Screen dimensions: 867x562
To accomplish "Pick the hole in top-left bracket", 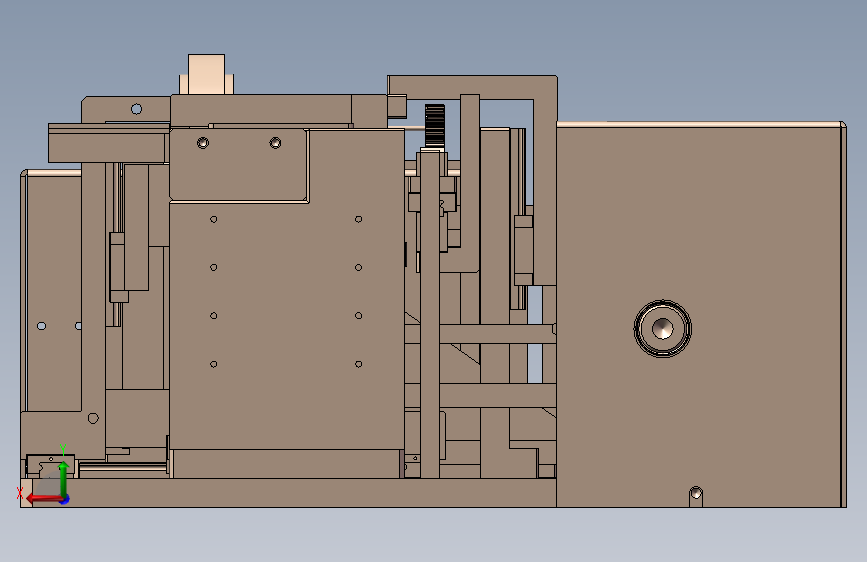I will (137, 109).
